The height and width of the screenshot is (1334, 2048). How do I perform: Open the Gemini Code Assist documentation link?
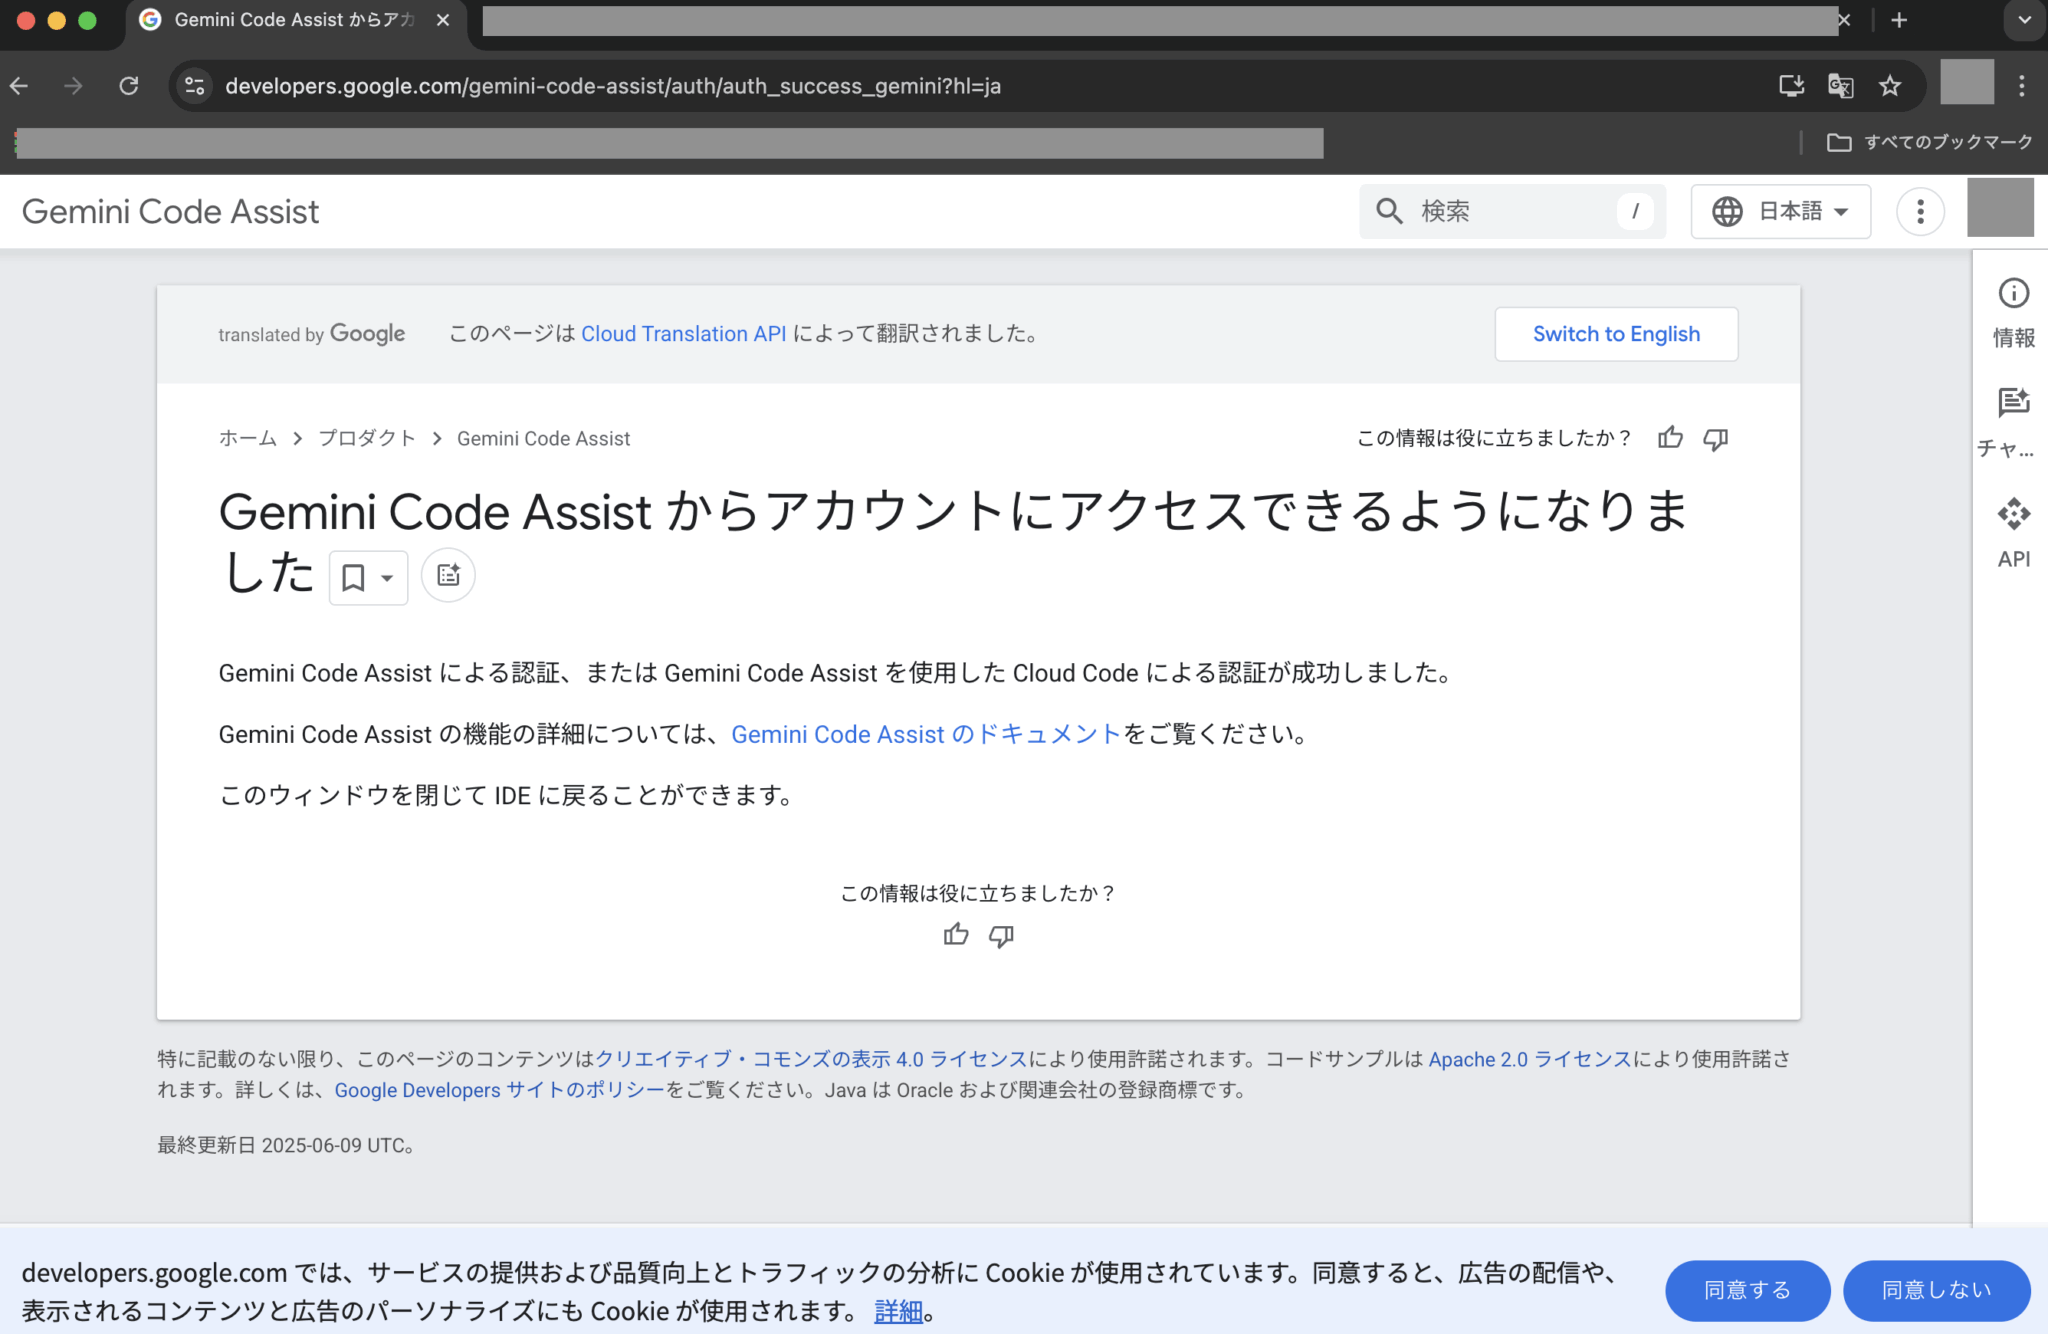click(925, 733)
